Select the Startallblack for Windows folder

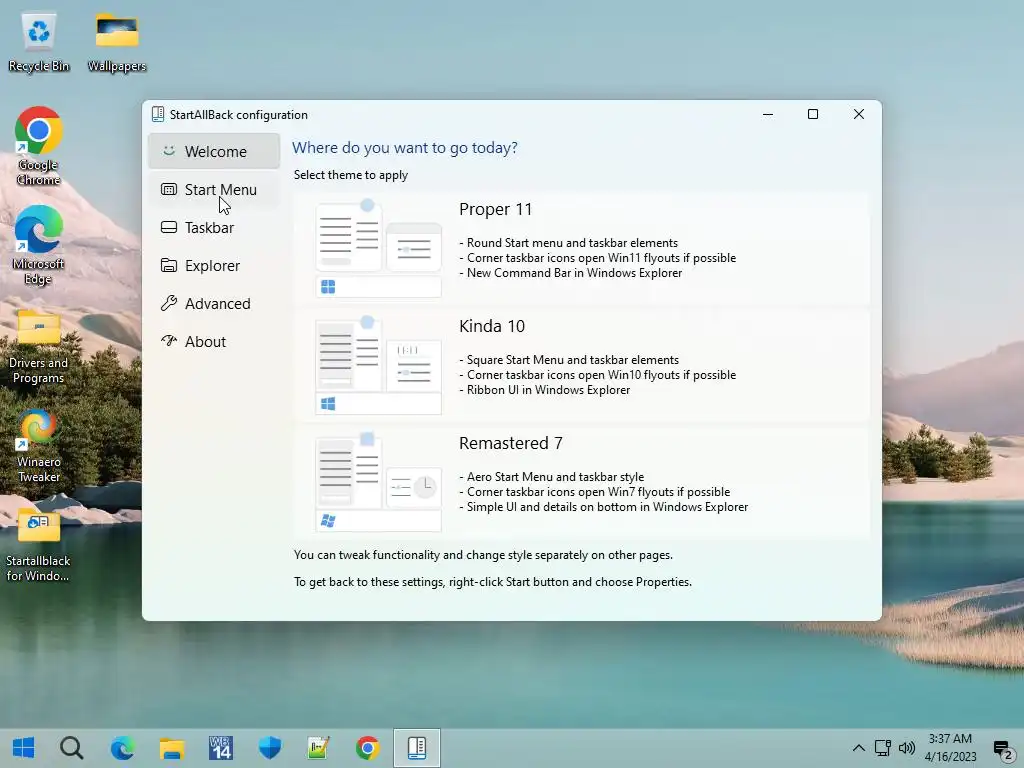pyautogui.click(x=39, y=545)
